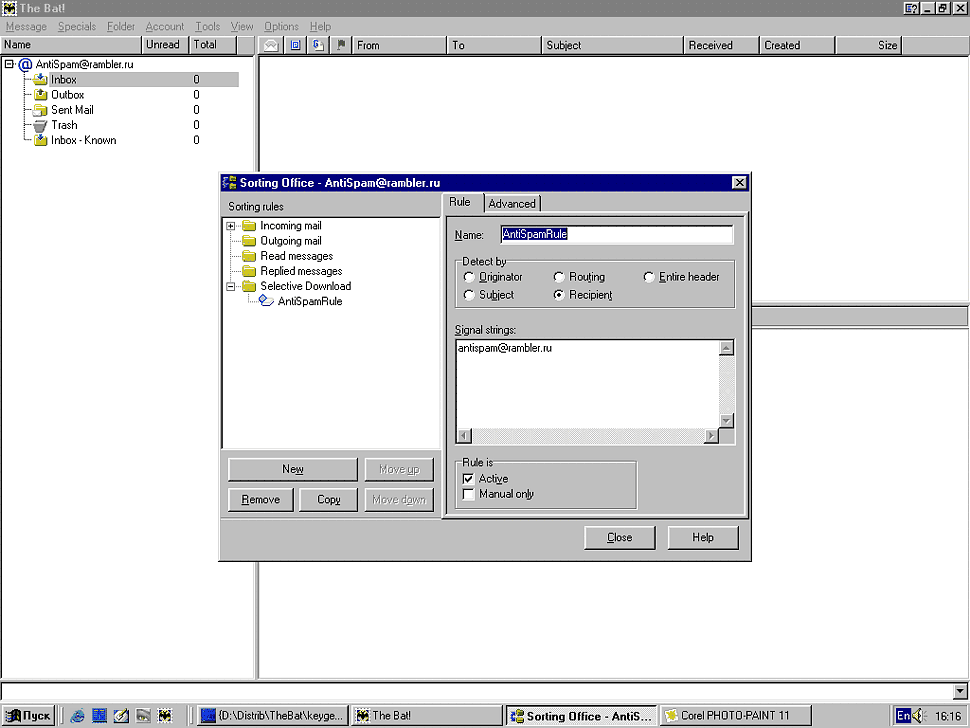
Task: Click the Close button in Sorting Office
Action: pos(619,537)
